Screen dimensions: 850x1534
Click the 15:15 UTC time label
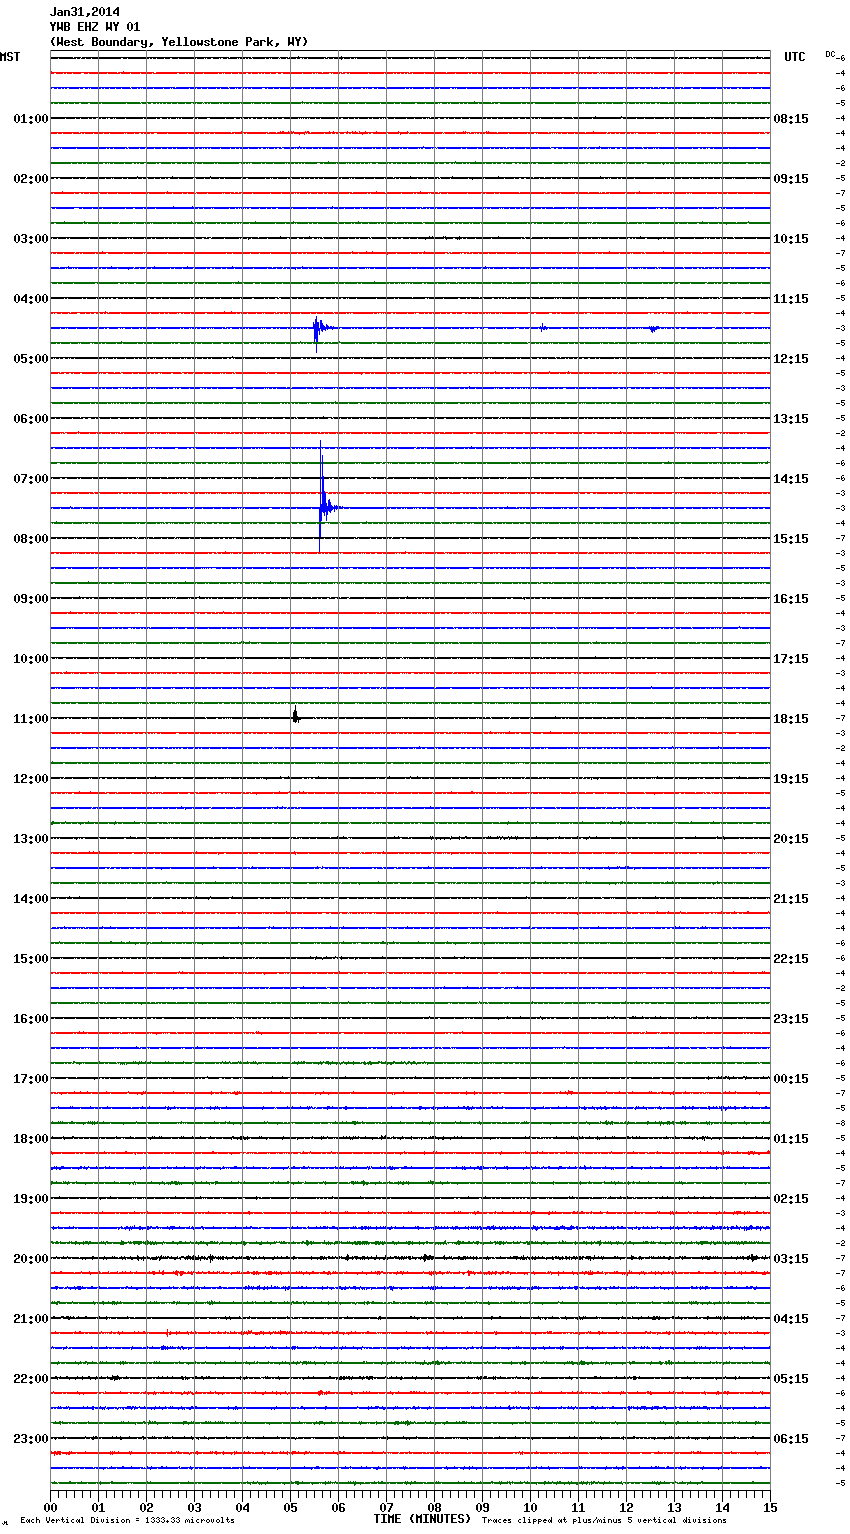pyautogui.click(x=791, y=539)
